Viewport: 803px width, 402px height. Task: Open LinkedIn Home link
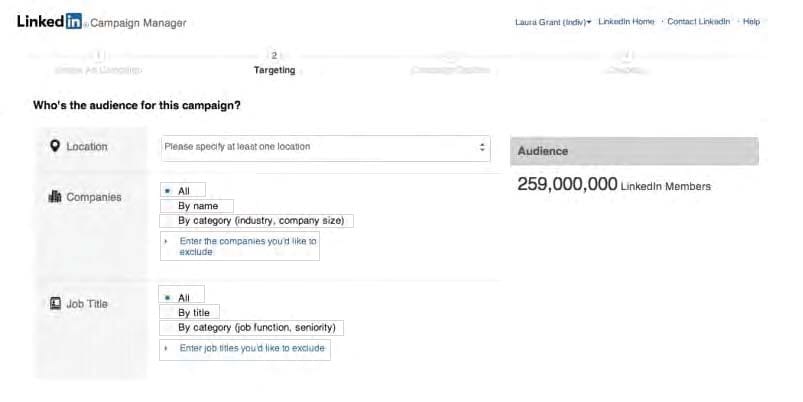(x=626, y=22)
